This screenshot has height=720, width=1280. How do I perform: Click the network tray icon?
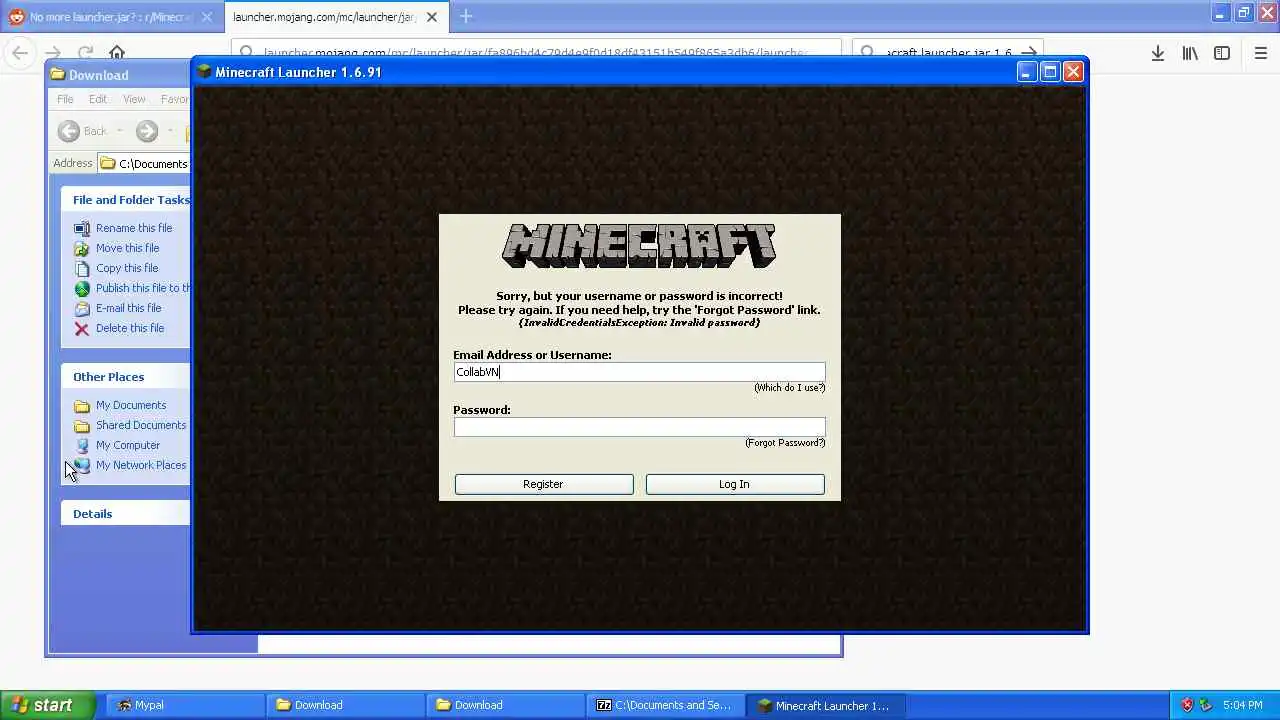coord(1206,705)
